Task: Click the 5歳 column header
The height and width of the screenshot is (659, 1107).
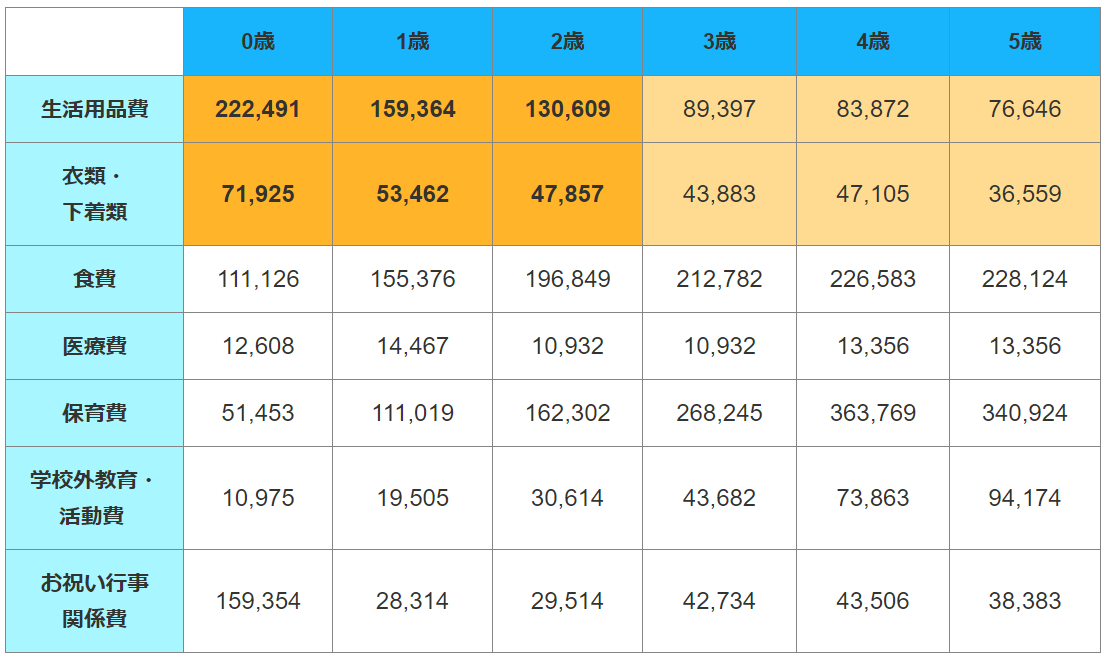Action: [1024, 41]
